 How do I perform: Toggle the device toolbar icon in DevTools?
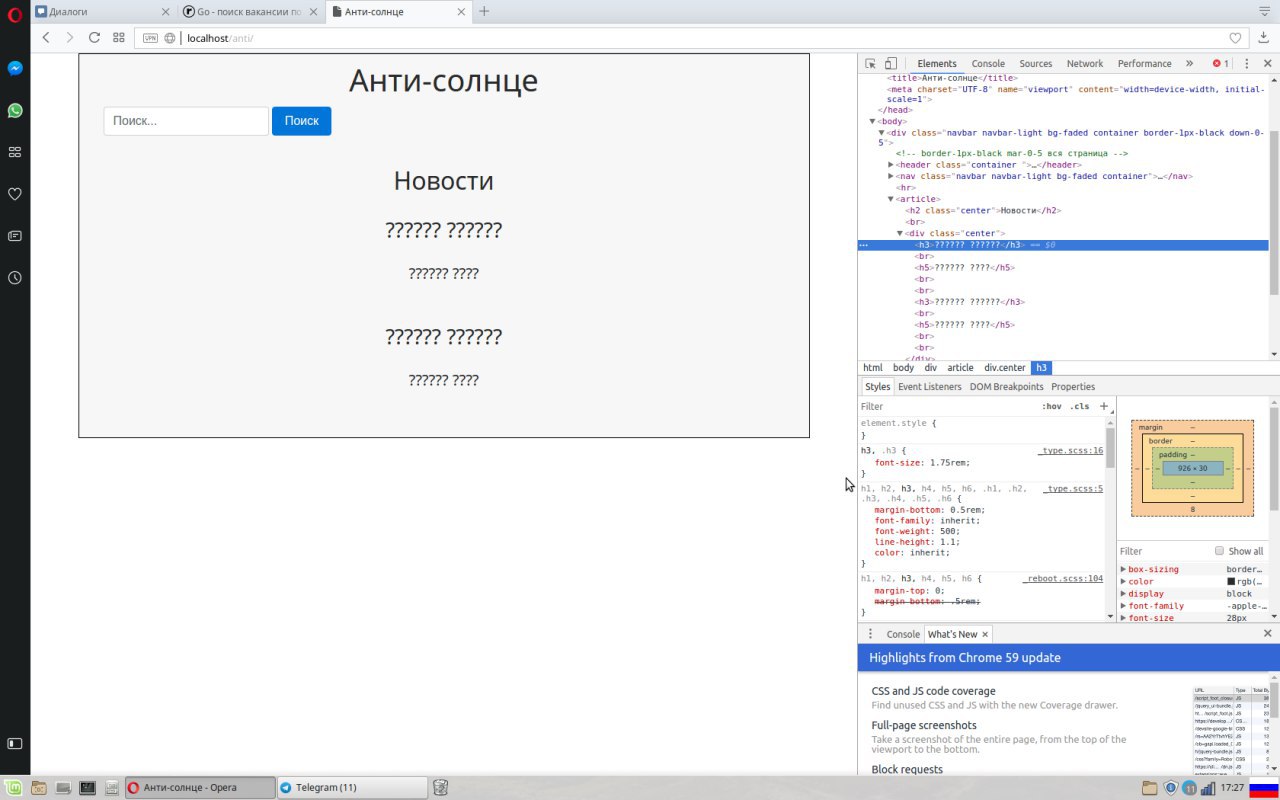(x=891, y=63)
